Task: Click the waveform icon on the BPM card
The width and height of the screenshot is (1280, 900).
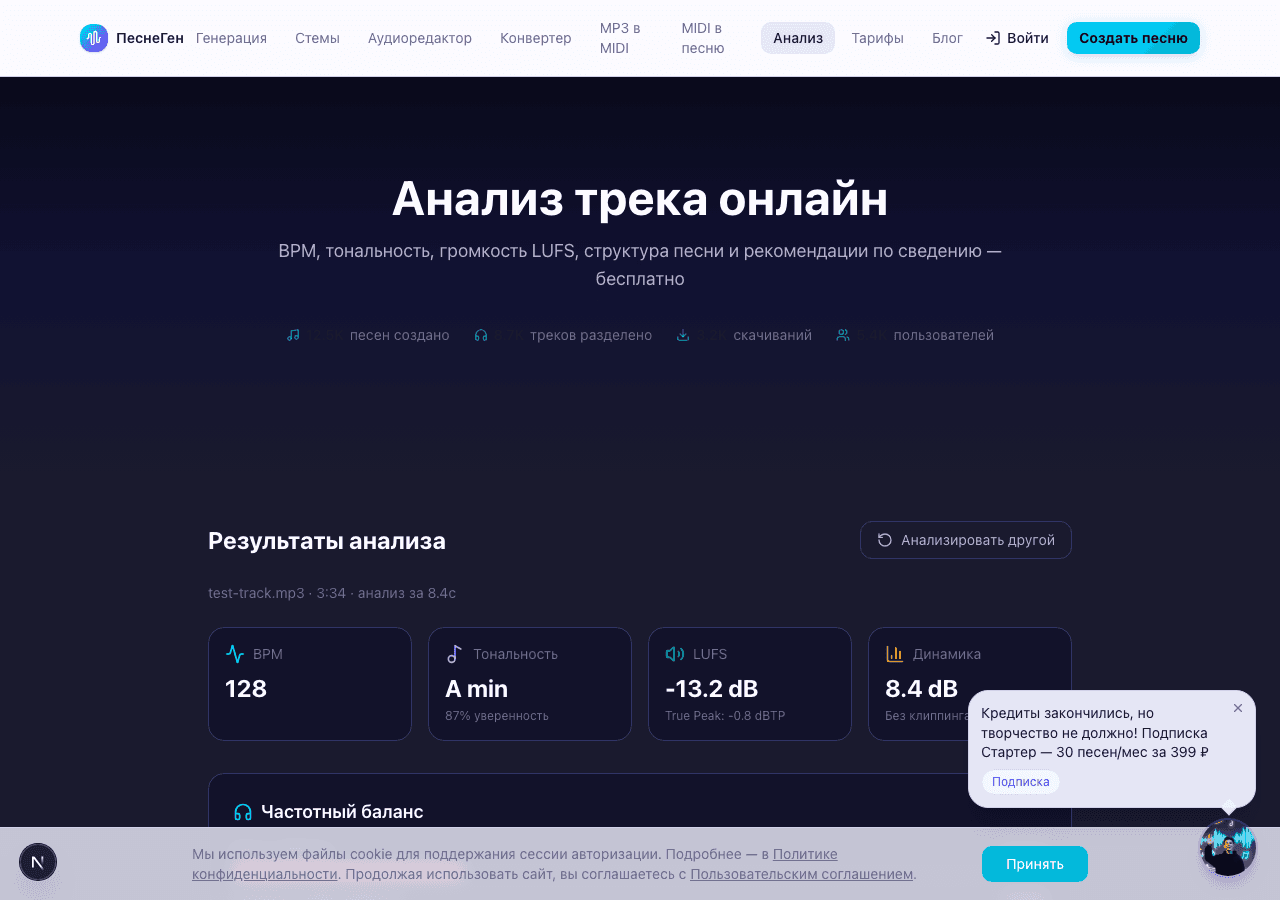Action: [x=234, y=654]
